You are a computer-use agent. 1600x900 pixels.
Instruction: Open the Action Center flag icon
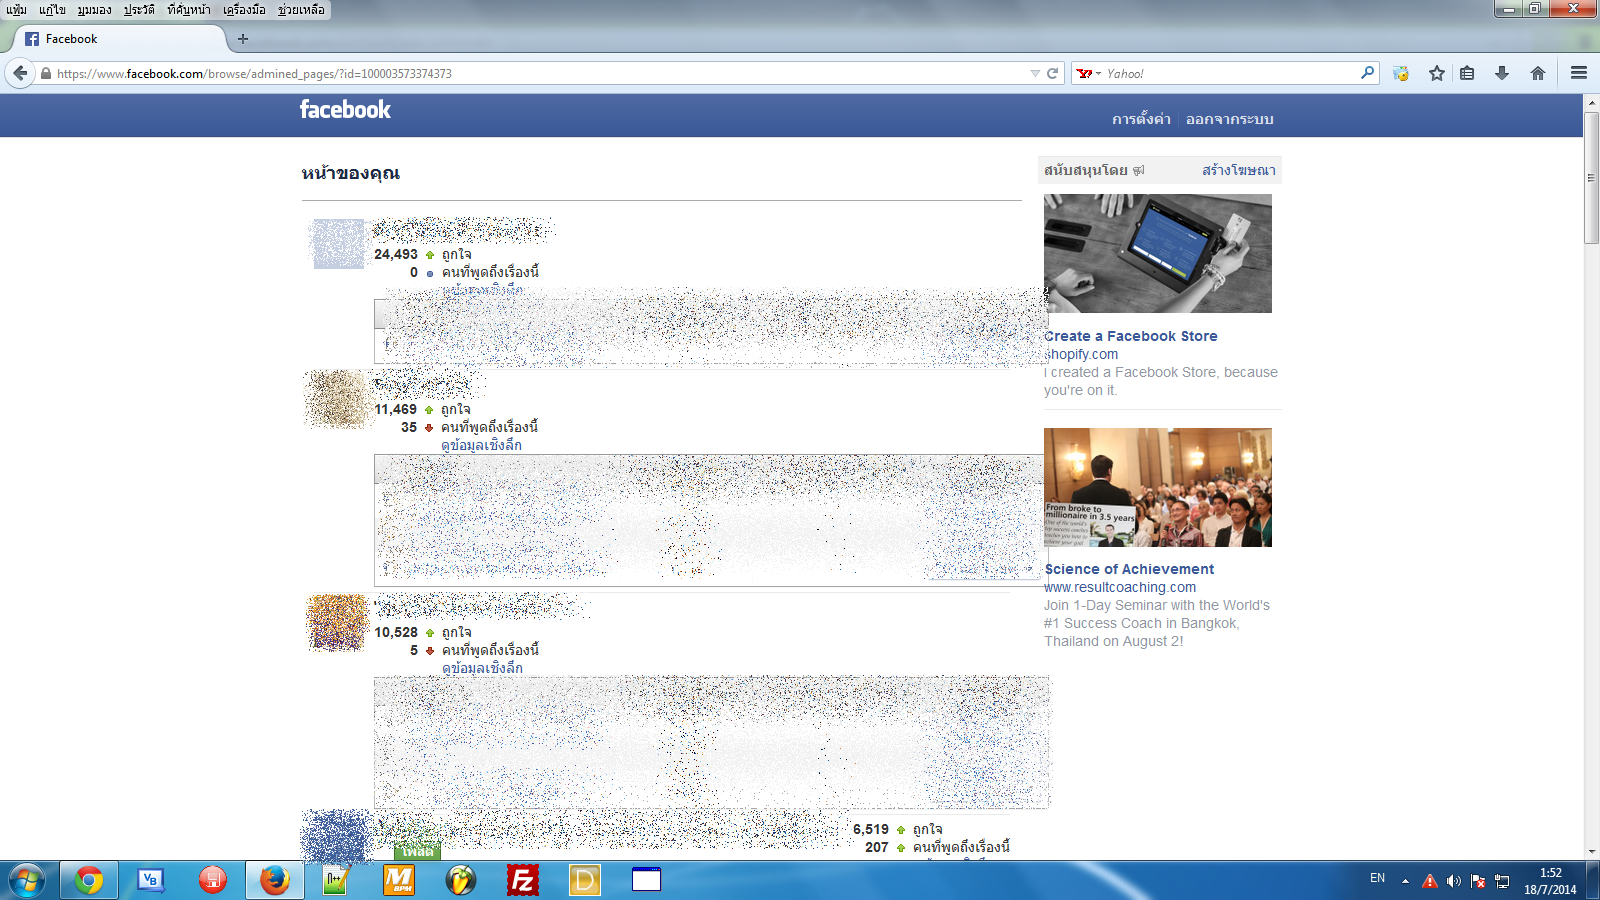1478,881
